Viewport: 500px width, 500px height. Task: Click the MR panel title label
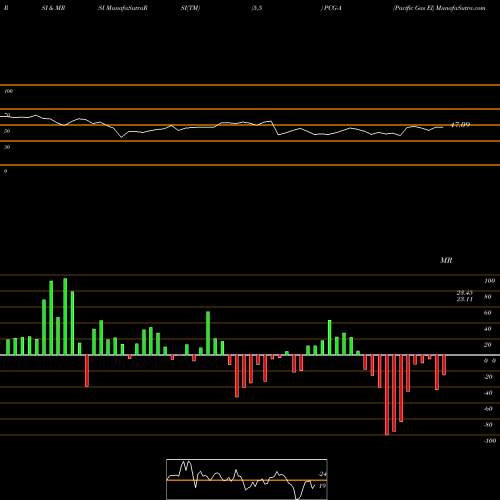tap(446, 260)
